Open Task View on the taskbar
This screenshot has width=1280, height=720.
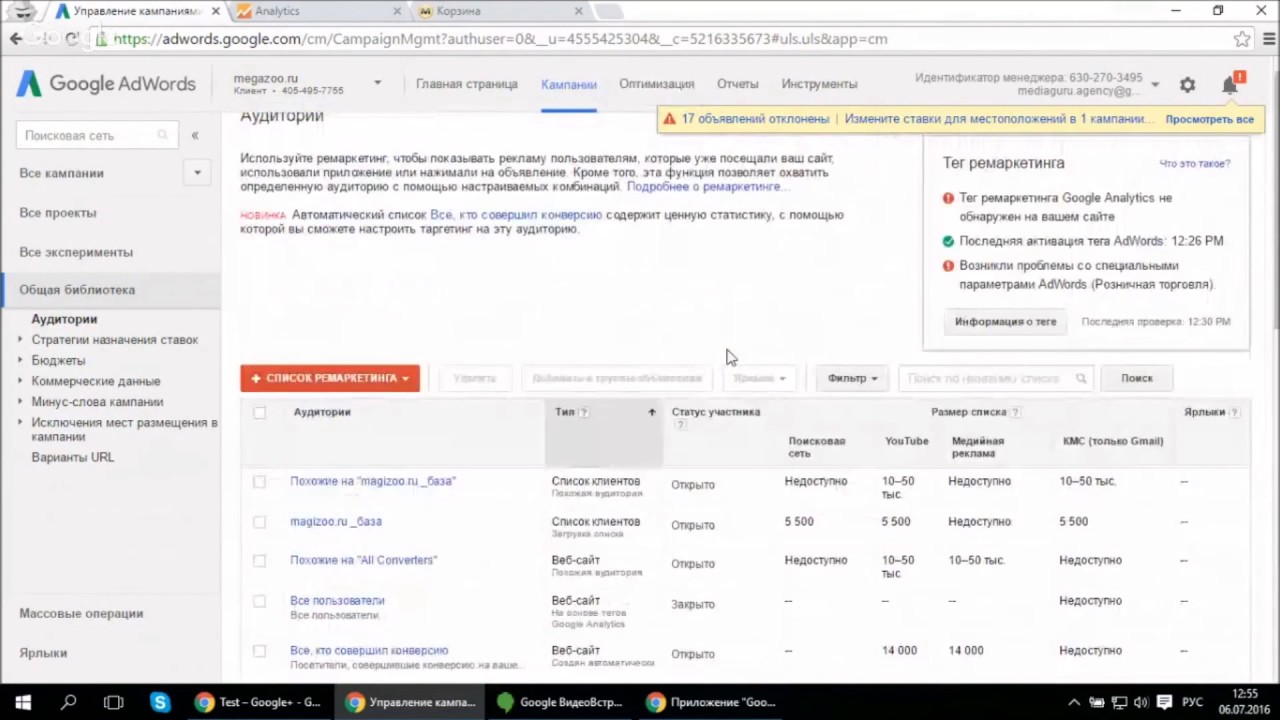pyautogui.click(x=113, y=702)
